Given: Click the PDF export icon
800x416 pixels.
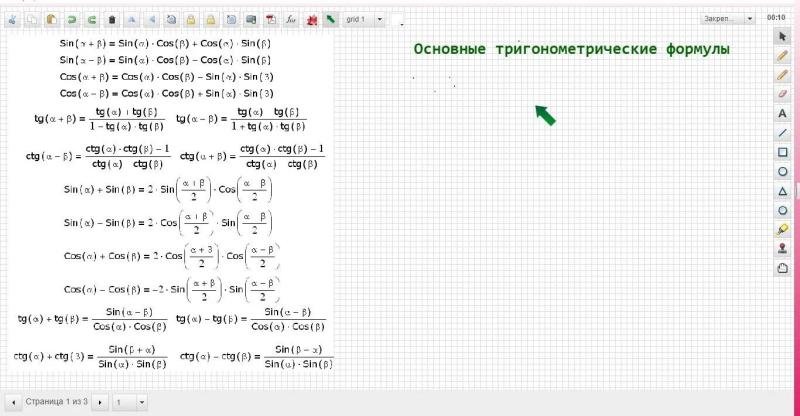Looking at the screenshot, I should click(x=271, y=20).
